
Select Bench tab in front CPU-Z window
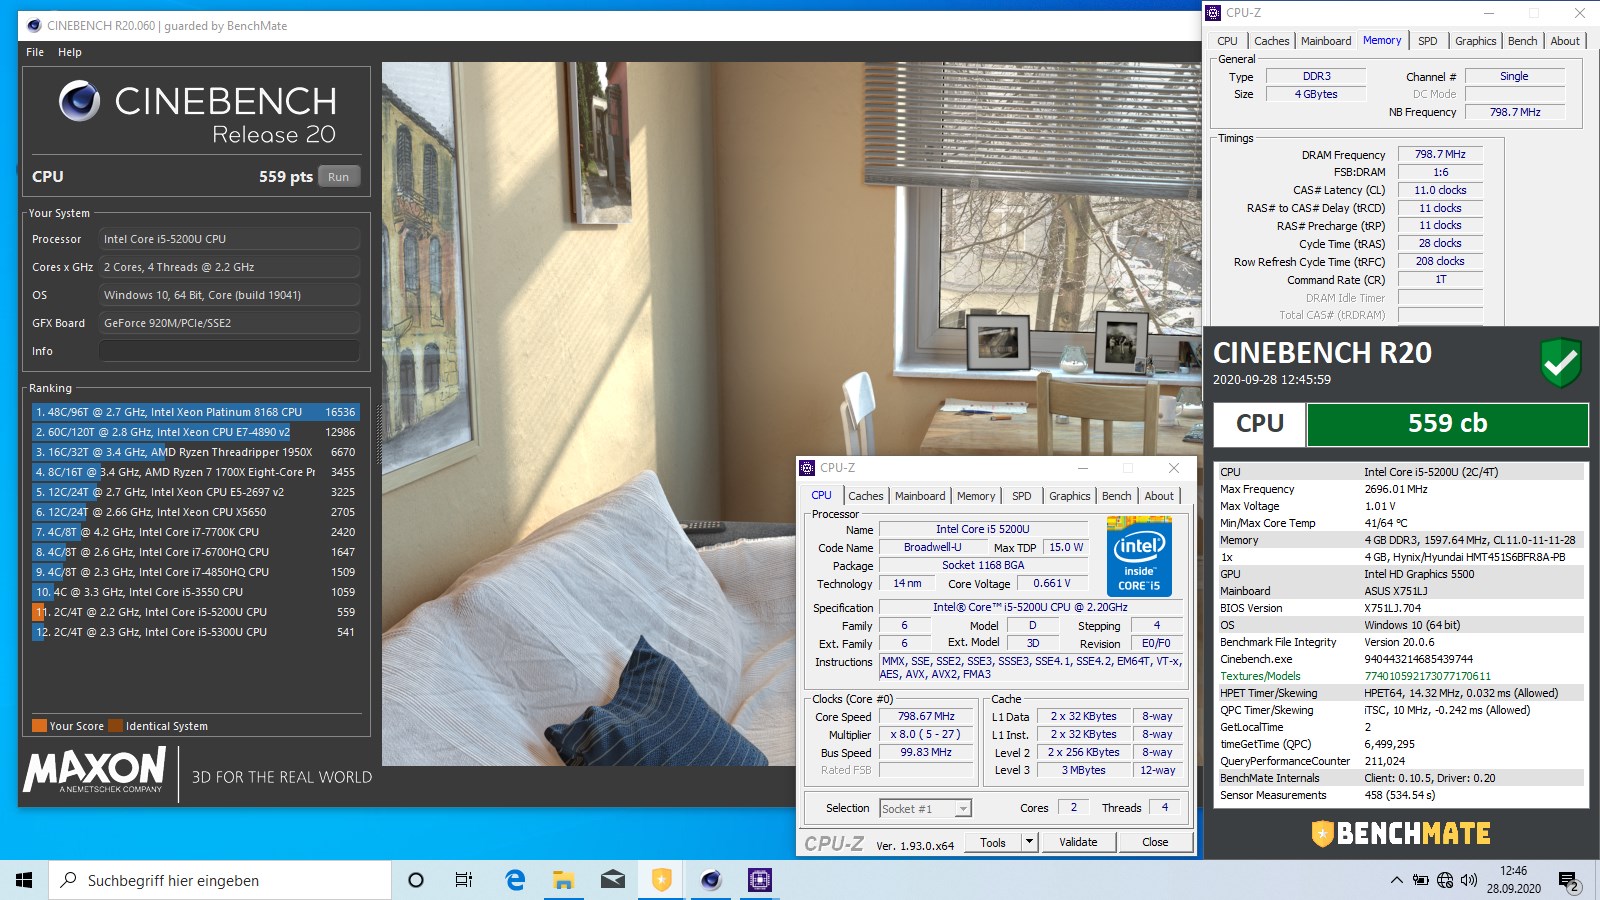[x=1117, y=496]
